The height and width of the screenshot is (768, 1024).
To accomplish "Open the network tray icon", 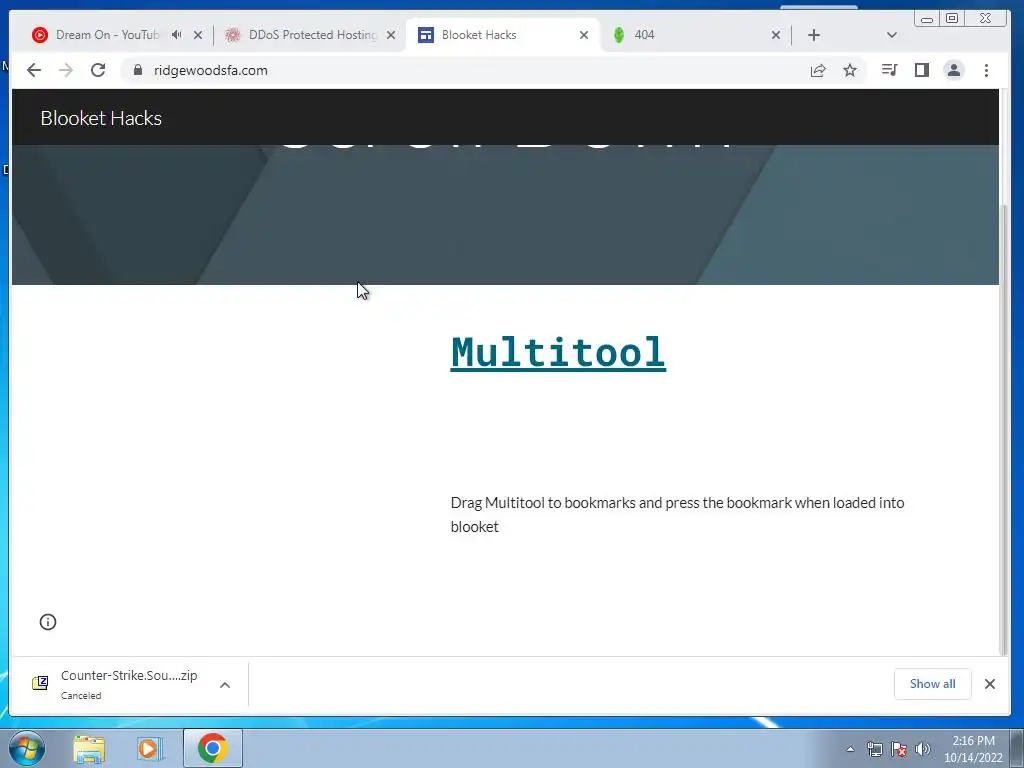I will (x=874, y=749).
